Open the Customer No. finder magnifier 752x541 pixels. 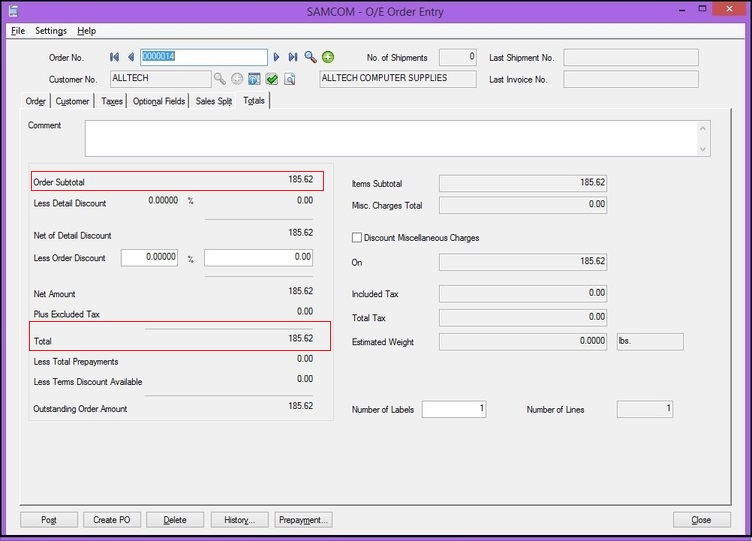click(x=220, y=79)
